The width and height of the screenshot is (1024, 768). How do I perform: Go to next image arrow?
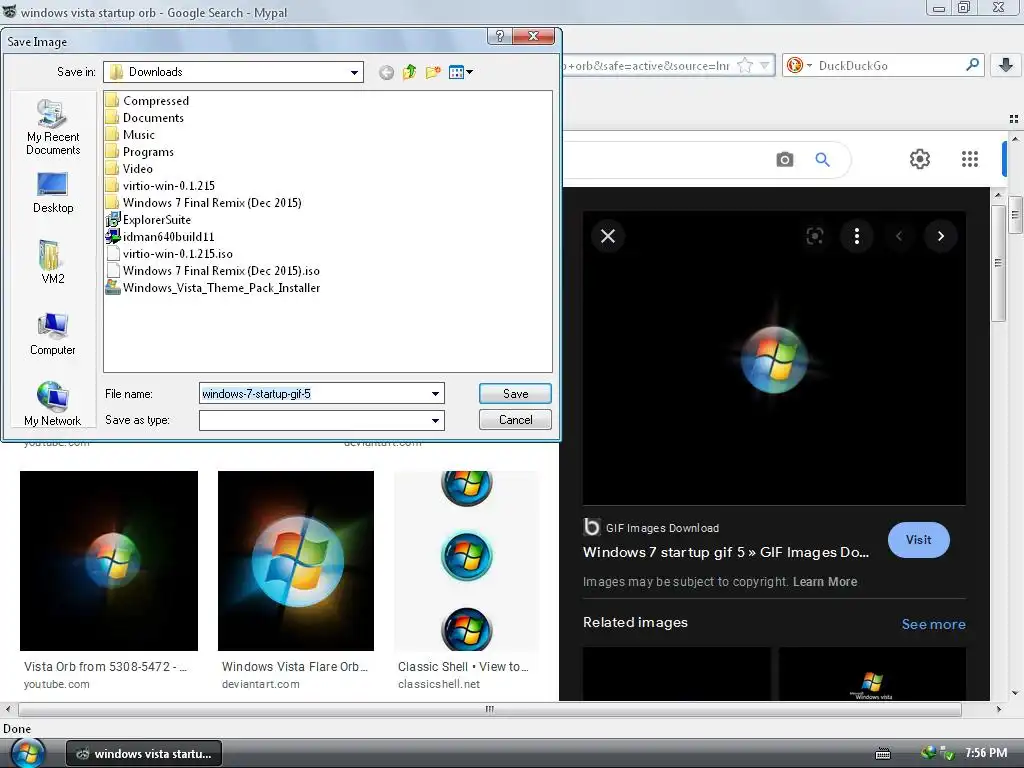(x=940, y=236)
